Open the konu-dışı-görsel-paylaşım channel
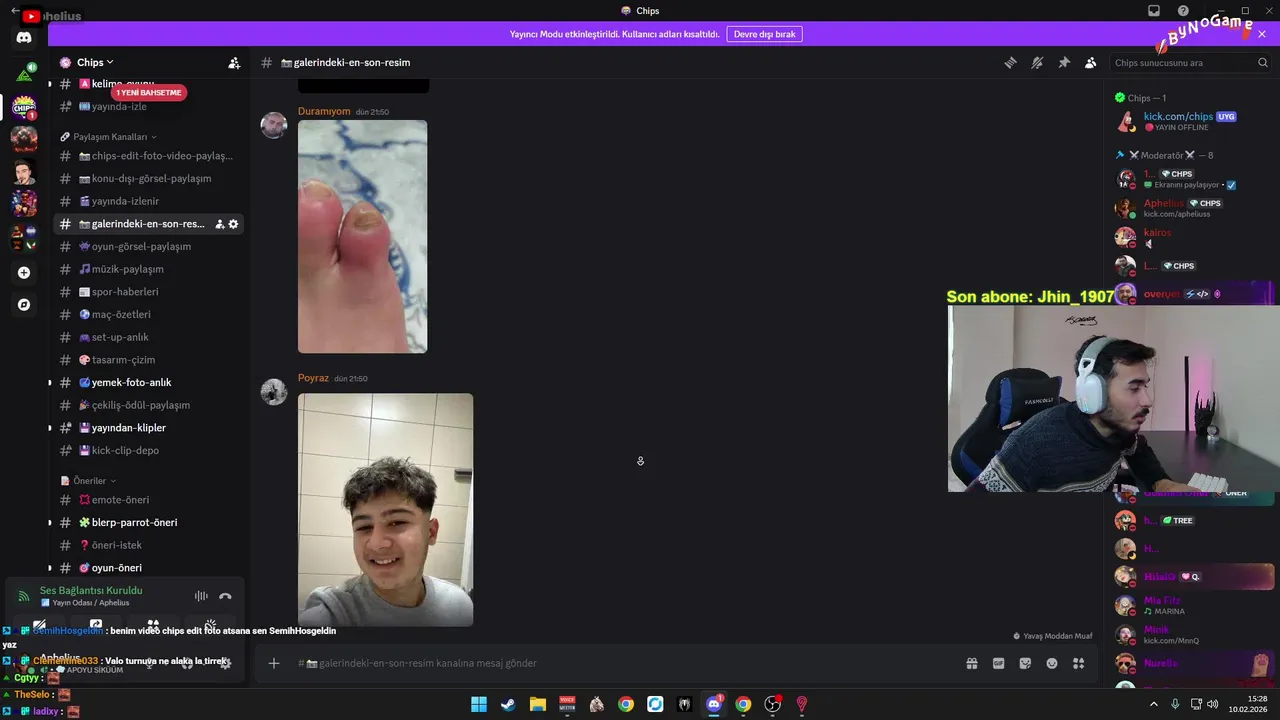This screenshot has height=720, width=1280. [x=148, y=178]
